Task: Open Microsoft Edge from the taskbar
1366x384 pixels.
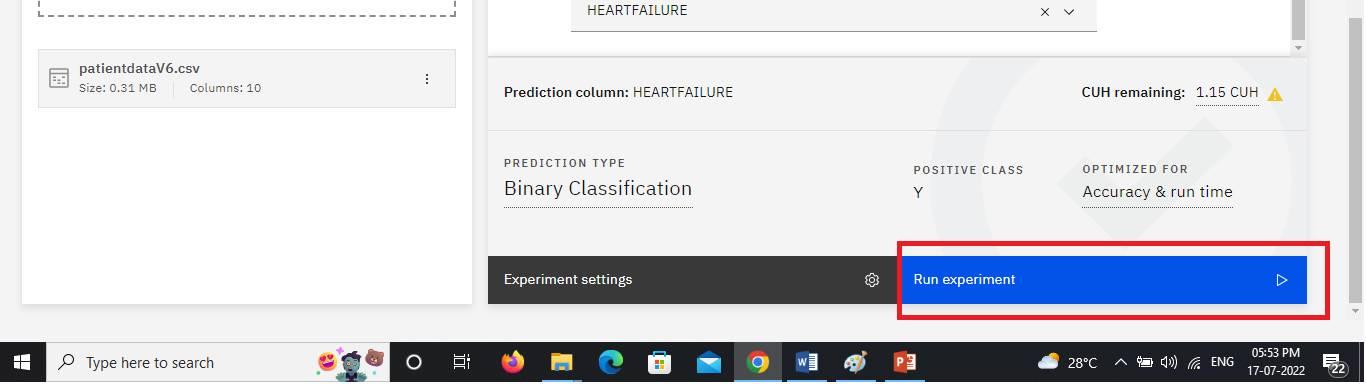Action: tap(610, 362)
